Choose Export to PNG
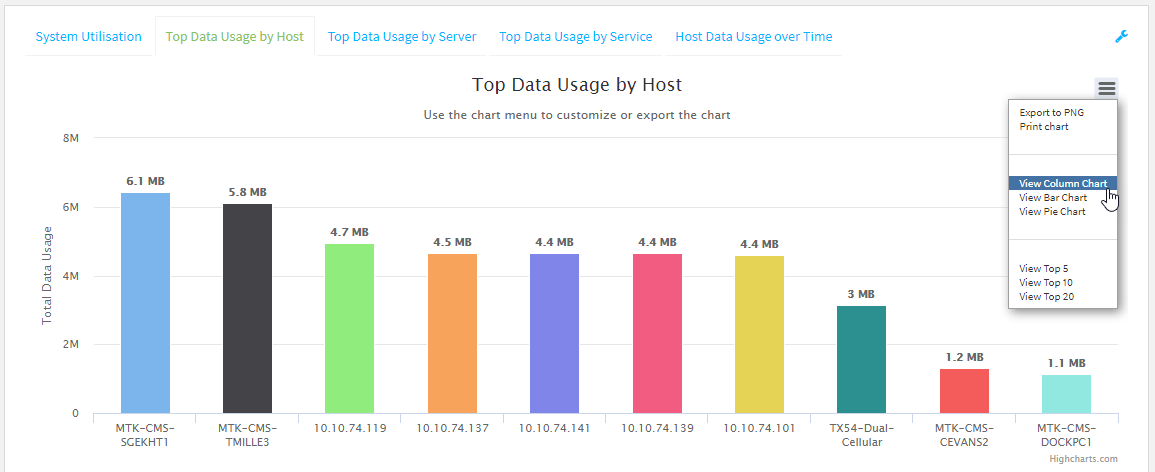1155x472 pixels. (1051, 112)
